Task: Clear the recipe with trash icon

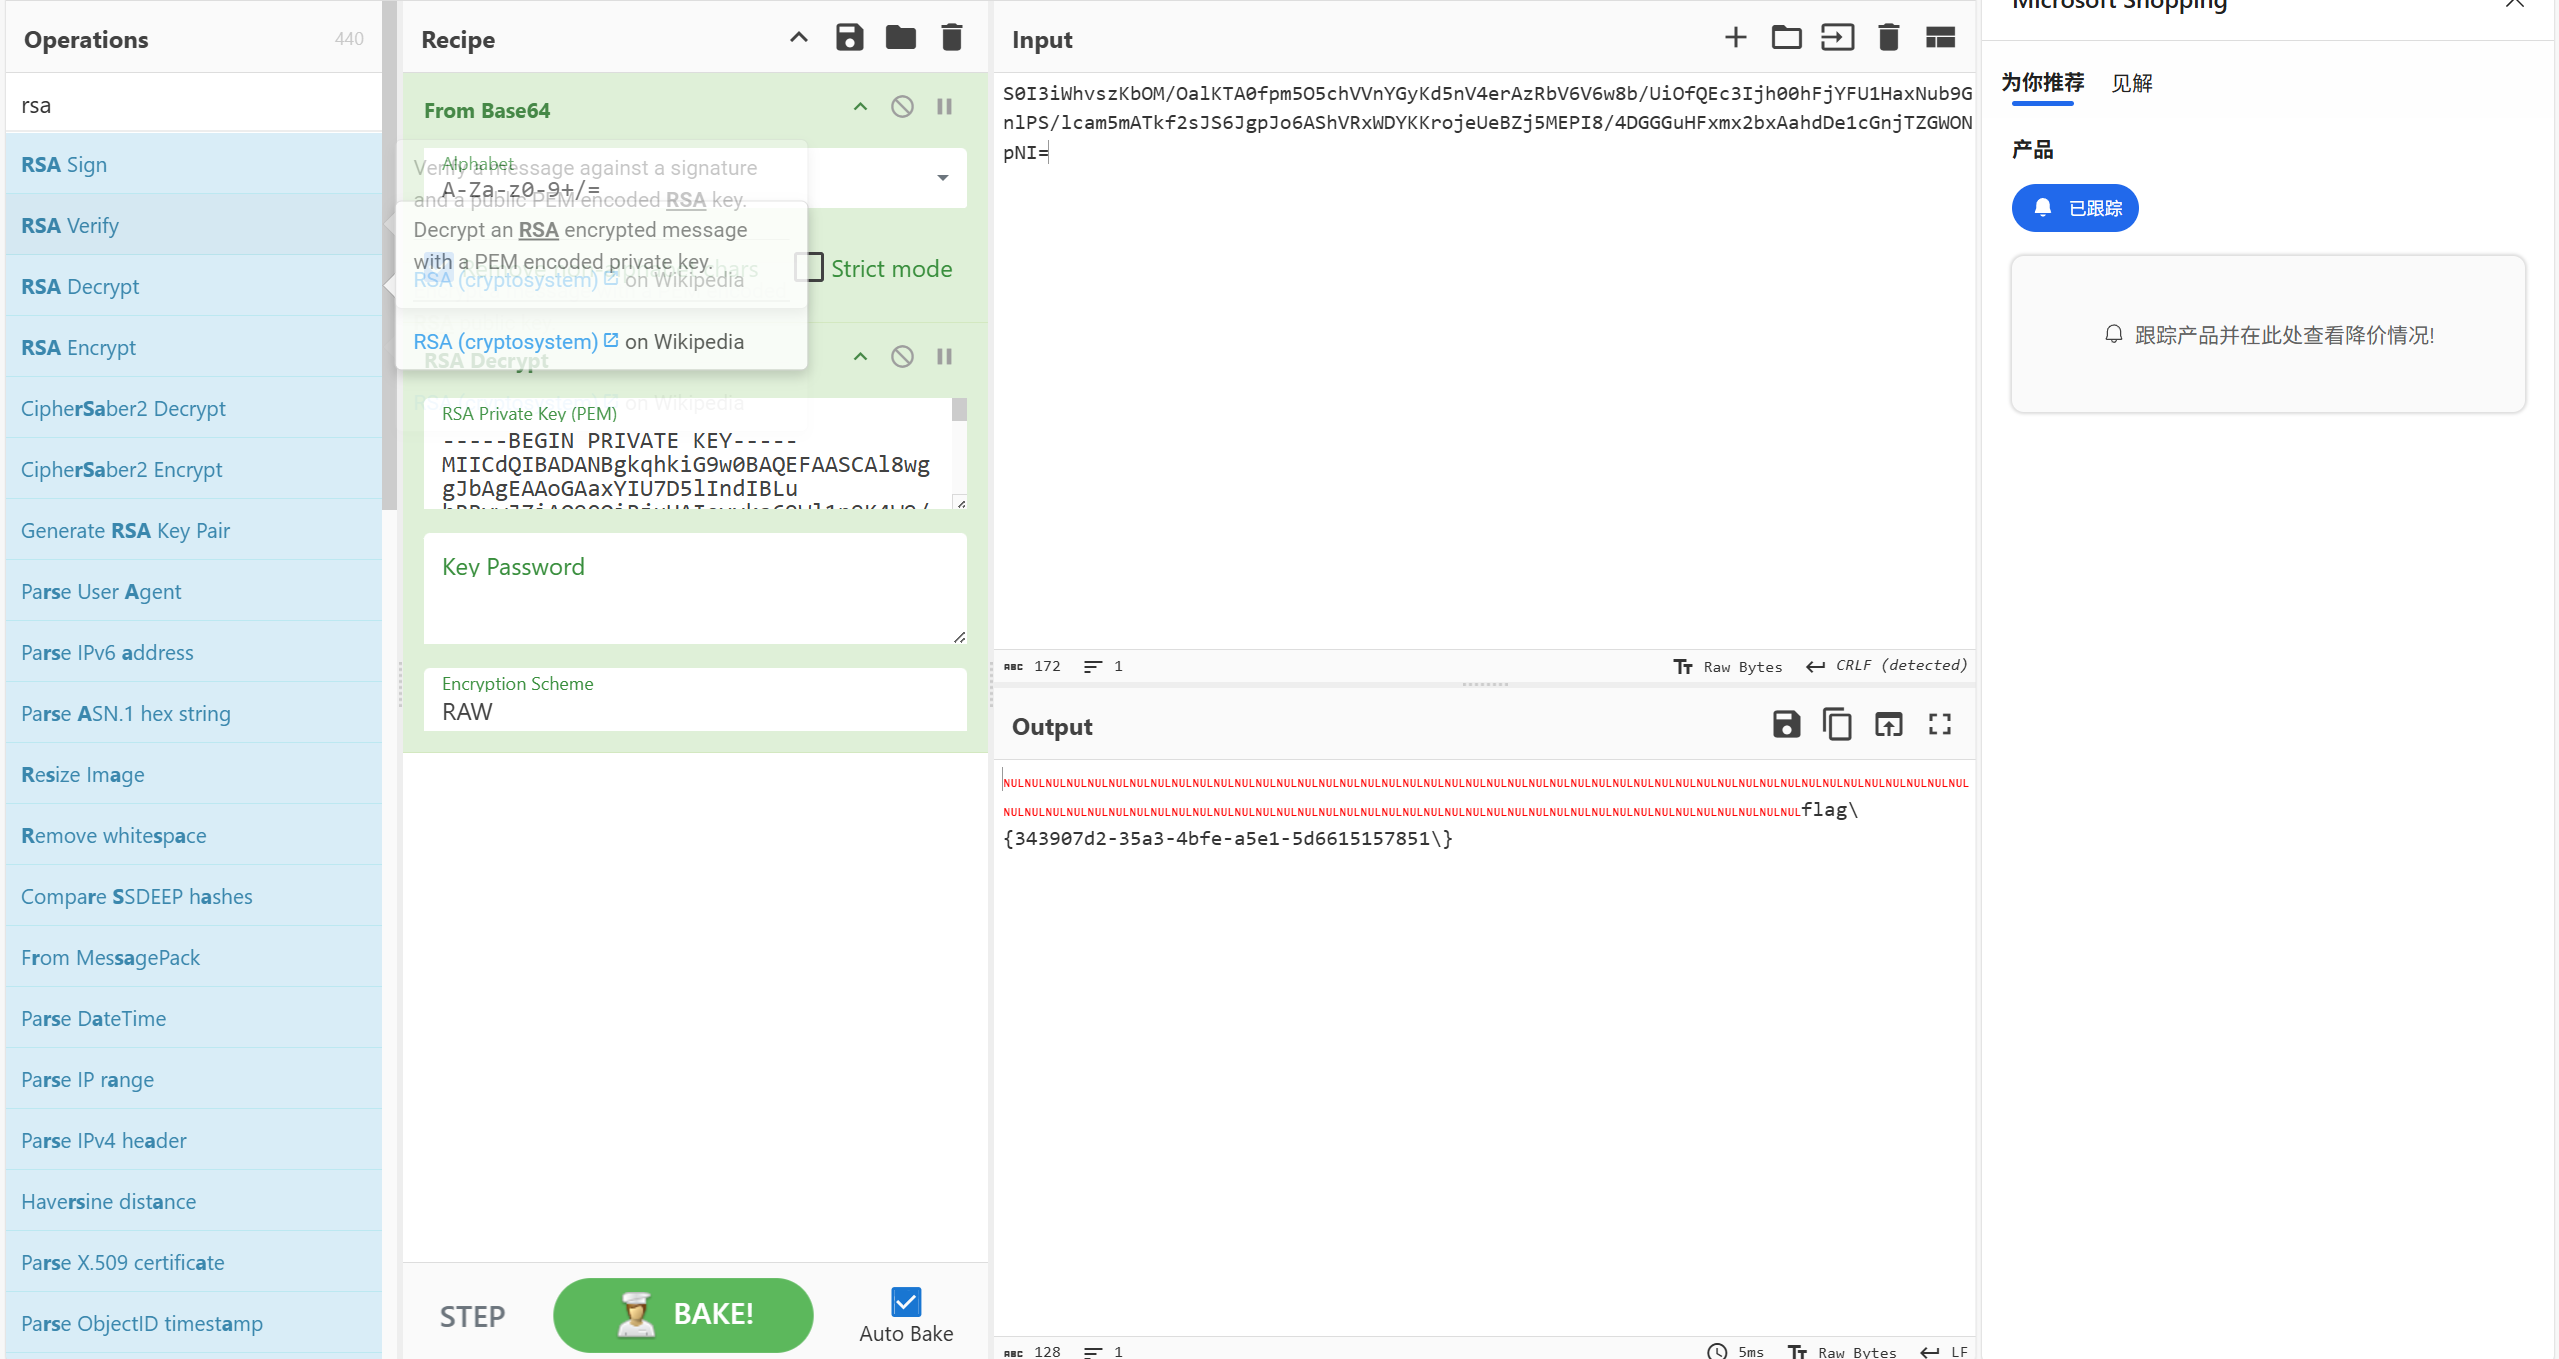Action: [x=951, y=38]
